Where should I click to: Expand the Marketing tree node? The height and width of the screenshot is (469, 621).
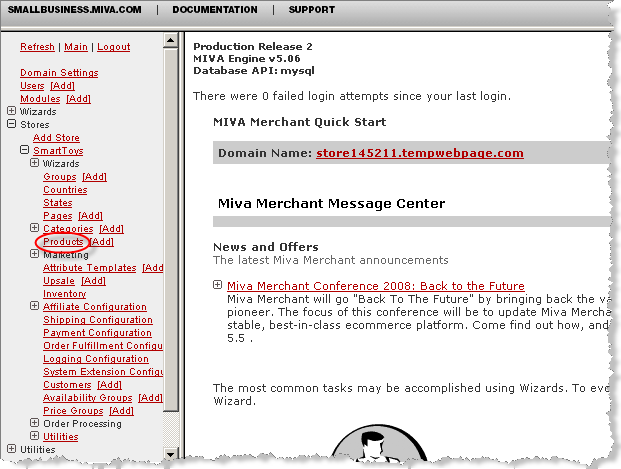34,254
